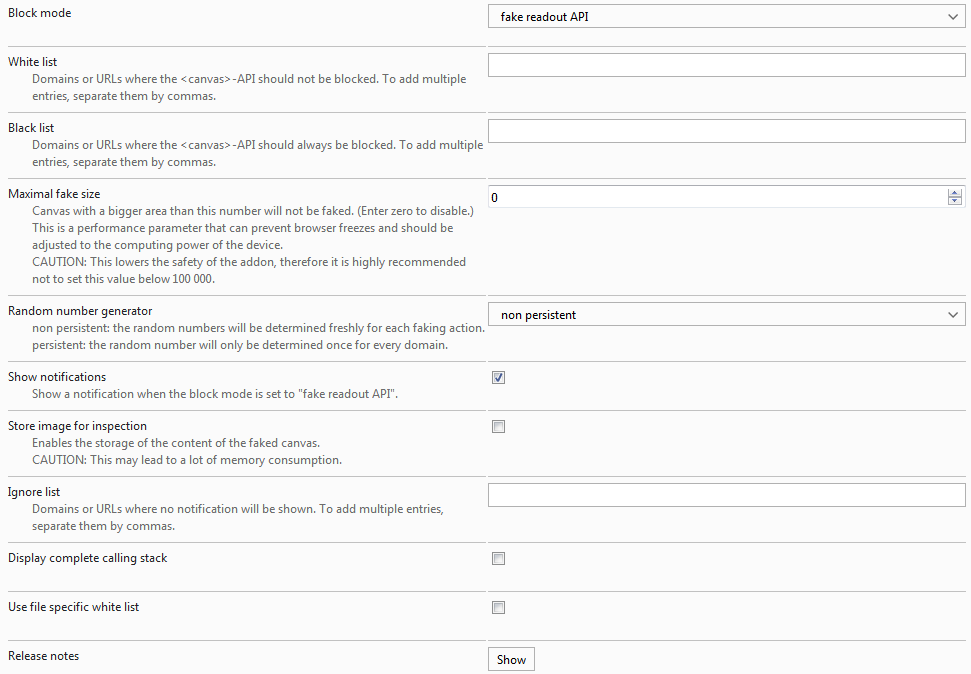Decrease Maximal fake size with down arrow
This screenshot has width=971, height=674.
pyautogui.click(x=954, y=201)
